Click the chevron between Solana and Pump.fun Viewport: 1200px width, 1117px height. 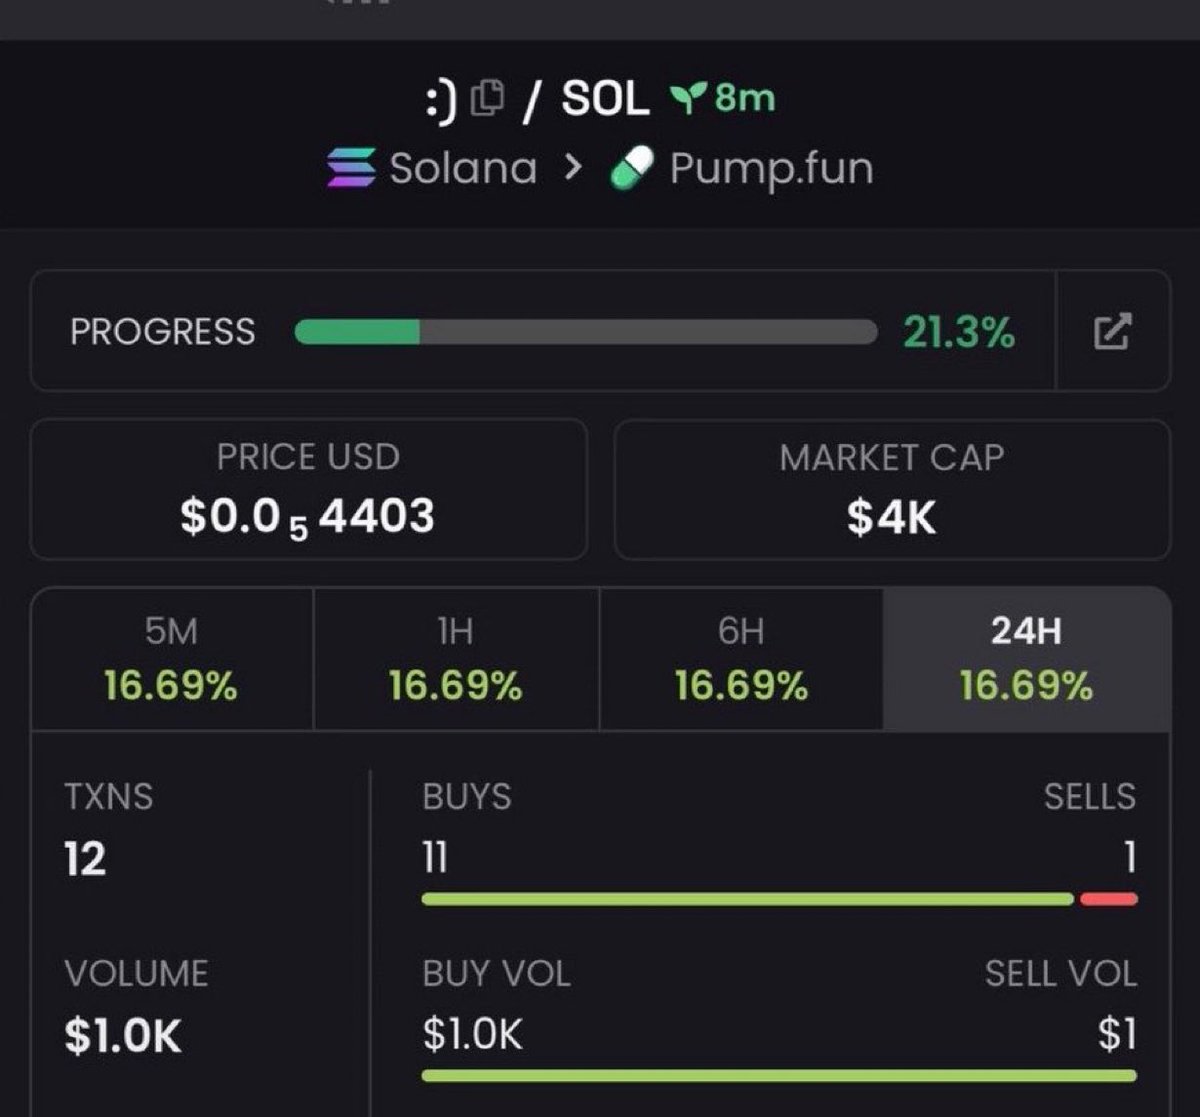[x=572, y=168]
